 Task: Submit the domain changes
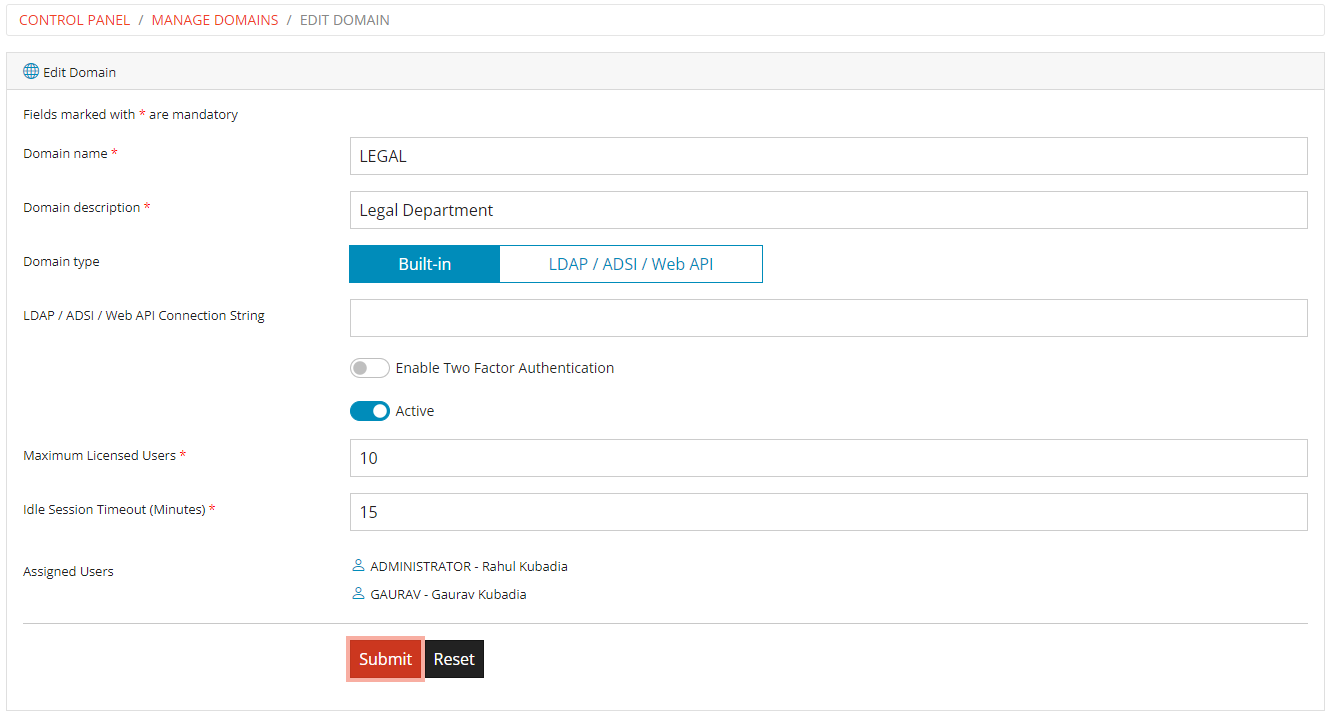tap(385, 658)
